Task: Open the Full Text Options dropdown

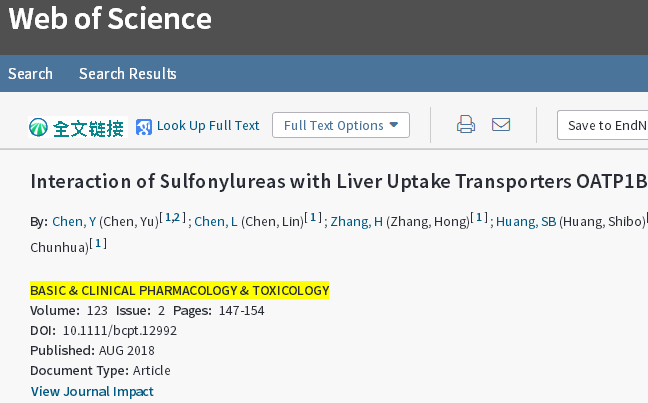Action: (x=341, y=125)
